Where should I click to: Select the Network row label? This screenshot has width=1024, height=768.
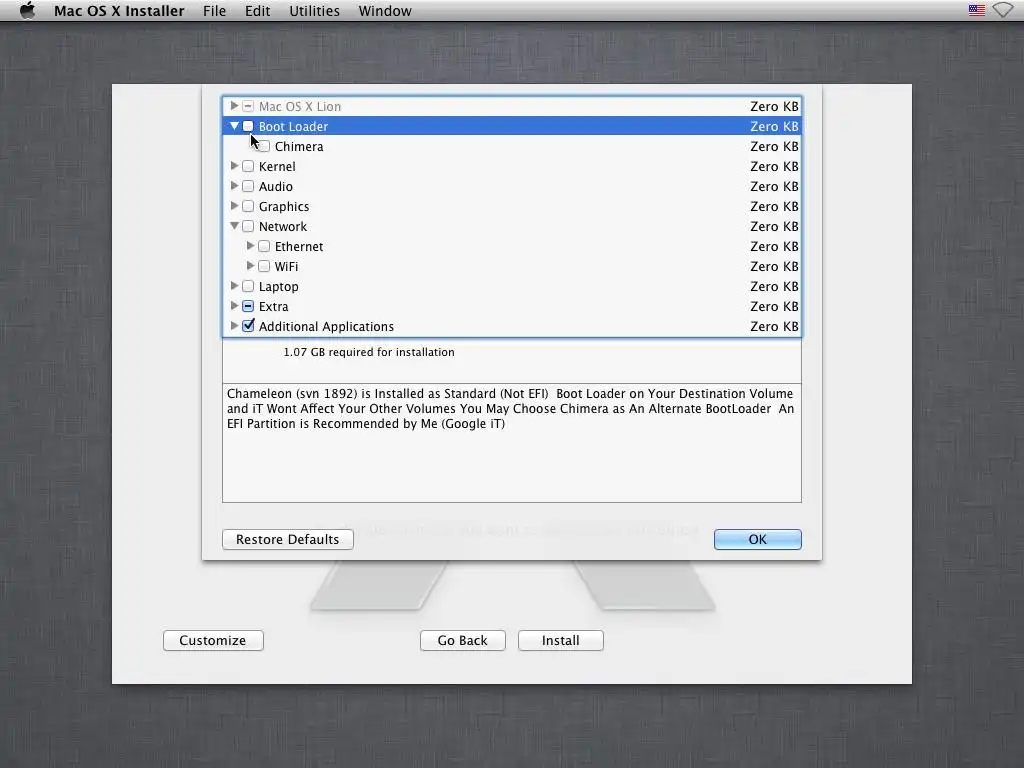coord(283,227)
